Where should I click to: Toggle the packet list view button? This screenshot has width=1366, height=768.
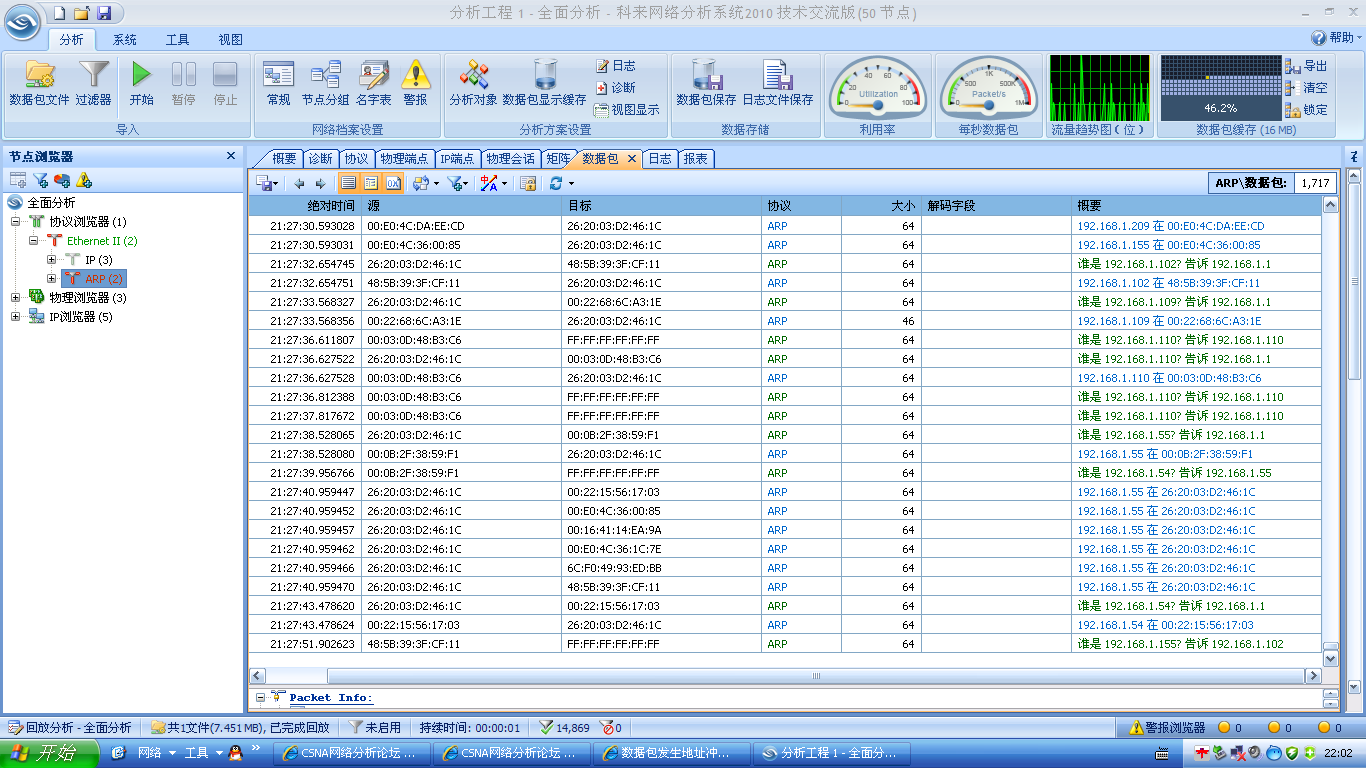pyautogui.click(x=348, y=183)
